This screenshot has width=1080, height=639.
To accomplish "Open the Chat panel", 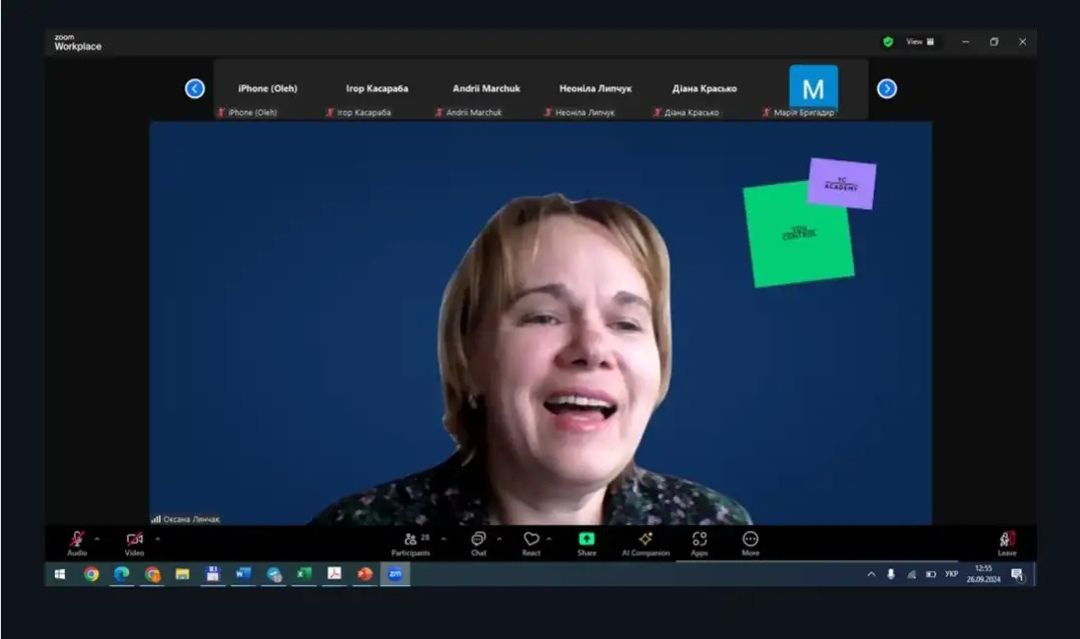I will tap(478, 540).
